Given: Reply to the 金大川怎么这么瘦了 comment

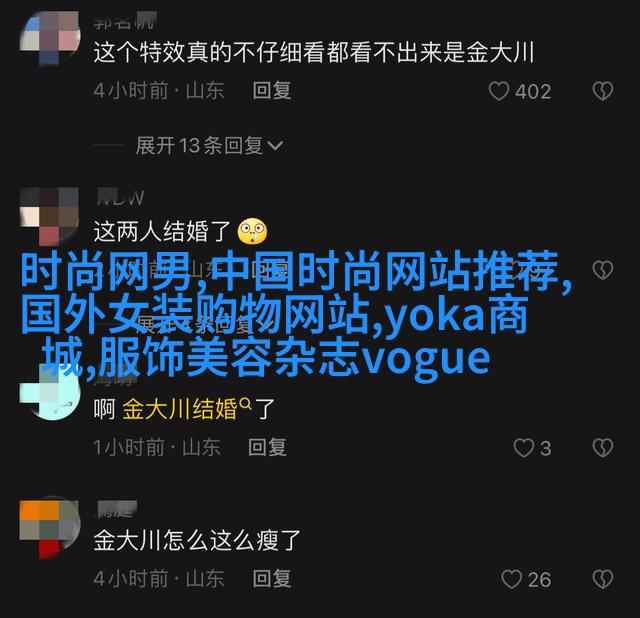Looking at the screenshot, I should 272,578.
